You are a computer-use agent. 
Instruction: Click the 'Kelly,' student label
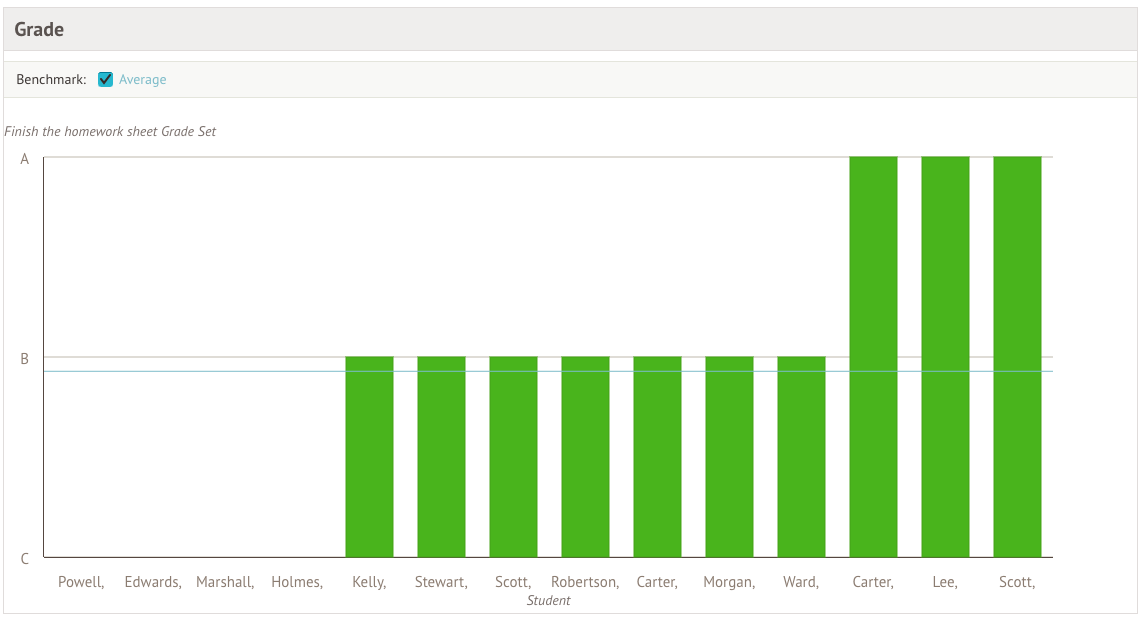(369, 582)
